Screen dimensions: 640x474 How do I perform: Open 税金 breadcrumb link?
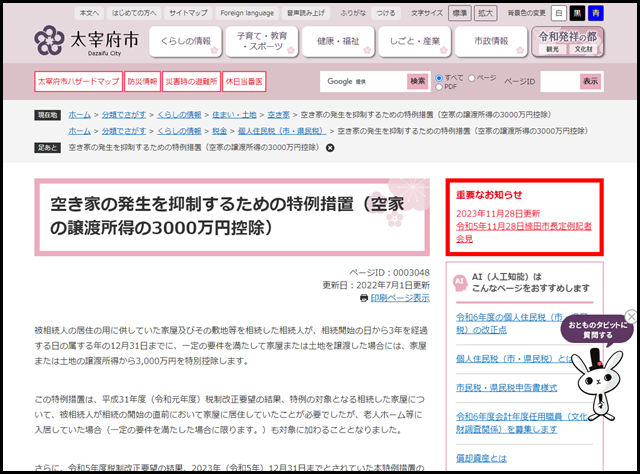point(220,131)
